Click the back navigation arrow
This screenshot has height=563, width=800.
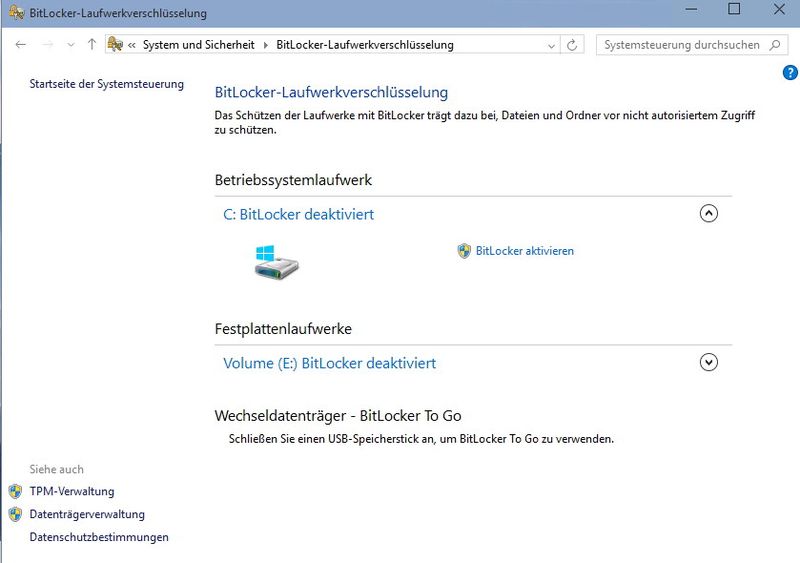coord(20,45)
